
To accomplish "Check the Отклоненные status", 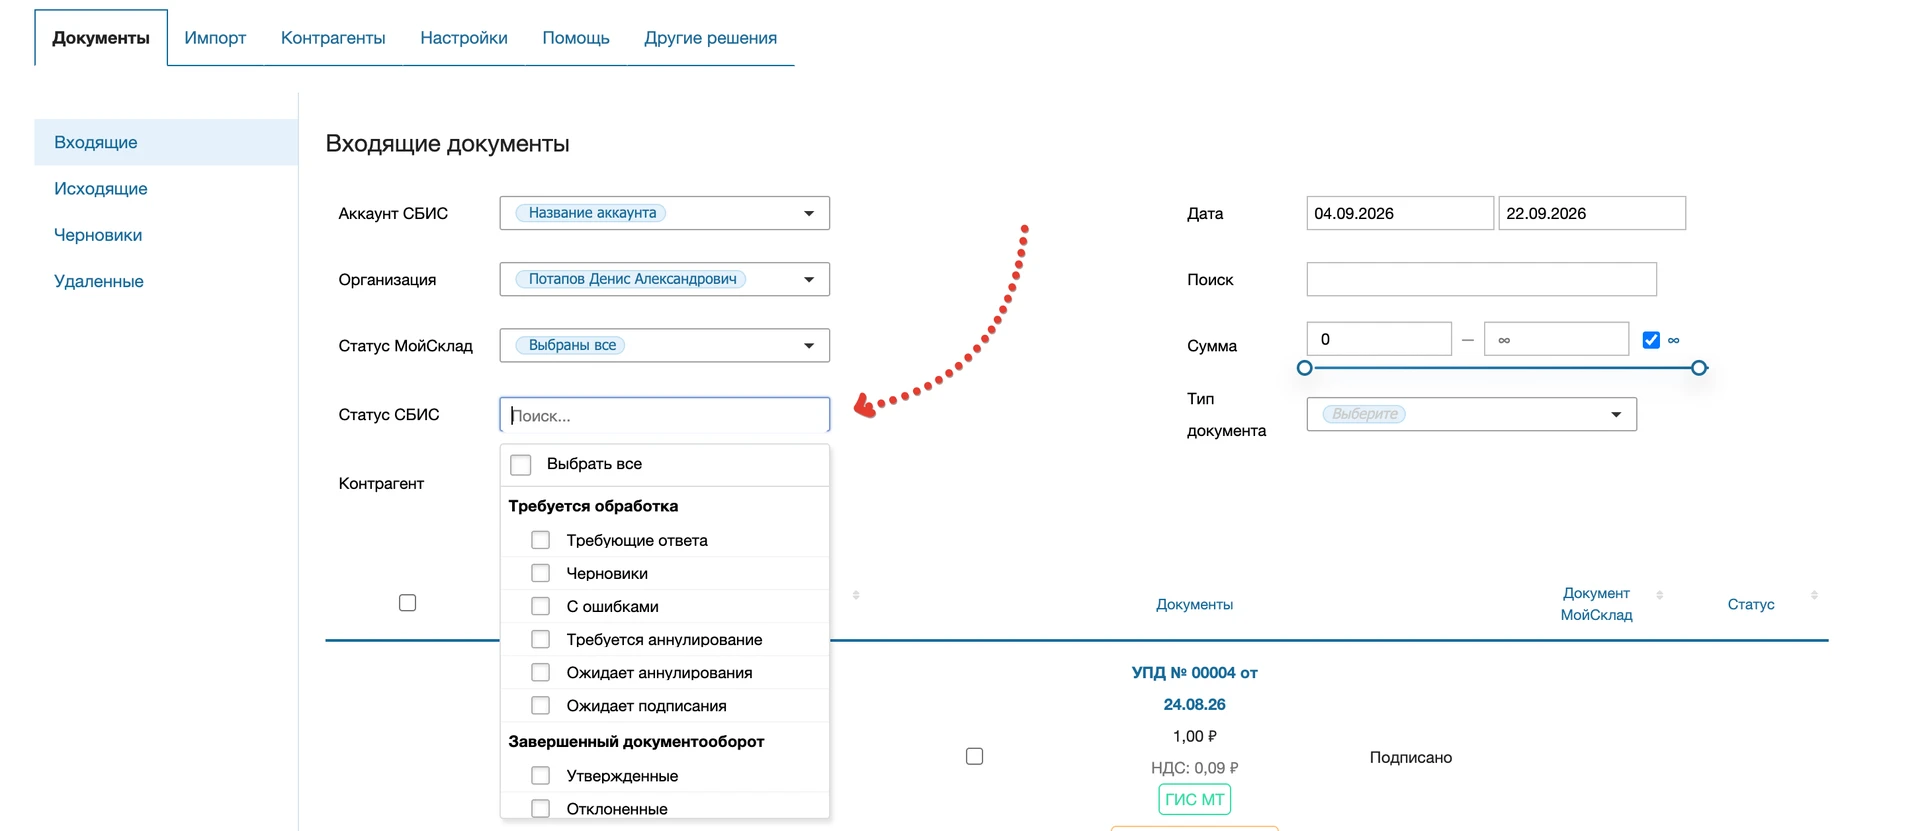I will [x=541, y=808].
